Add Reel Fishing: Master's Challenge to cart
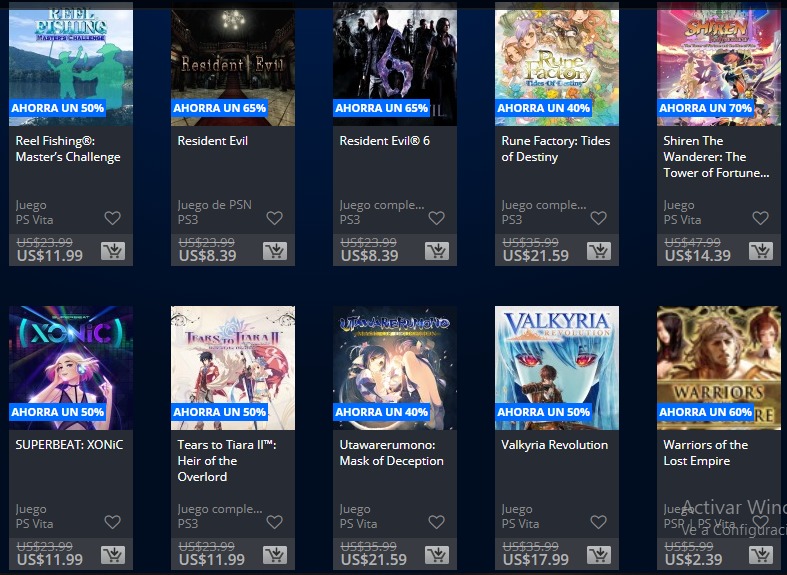Screen dimensions: 787x575 113,251
